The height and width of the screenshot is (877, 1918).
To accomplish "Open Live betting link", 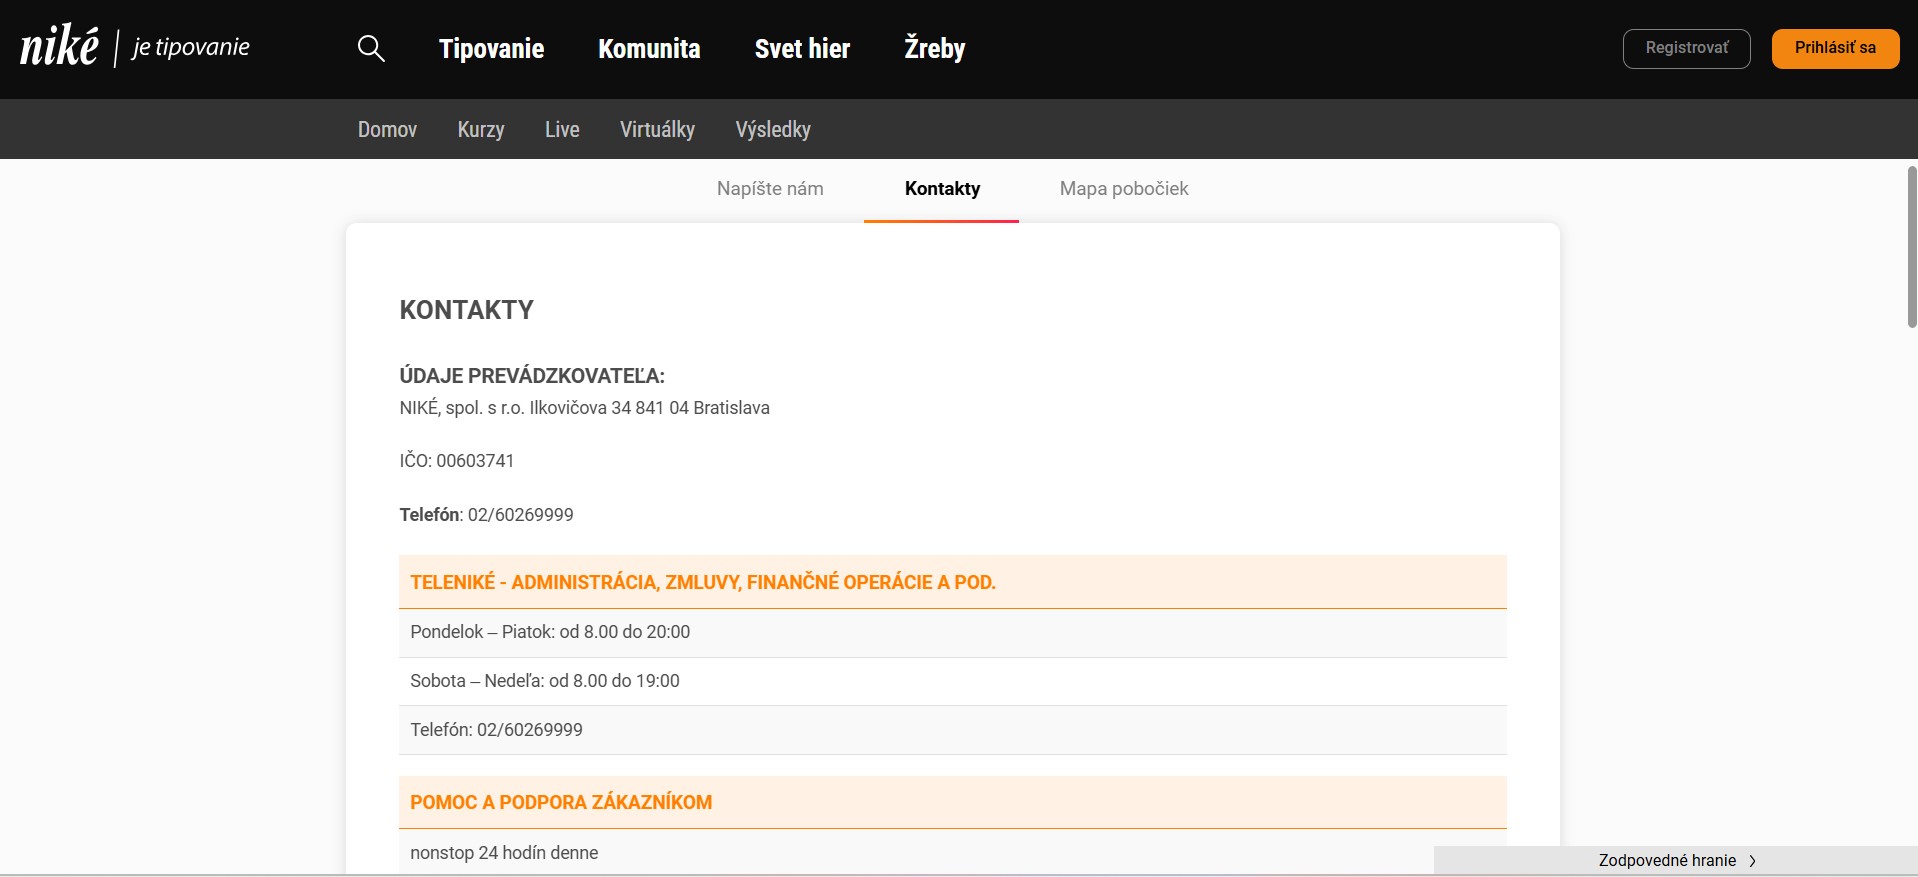I will coord(562,129).
